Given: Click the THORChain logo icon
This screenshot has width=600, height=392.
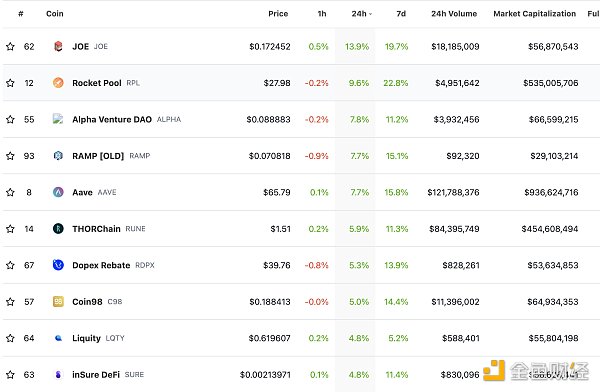Looking at the screenshot, I should pos(58,229).
